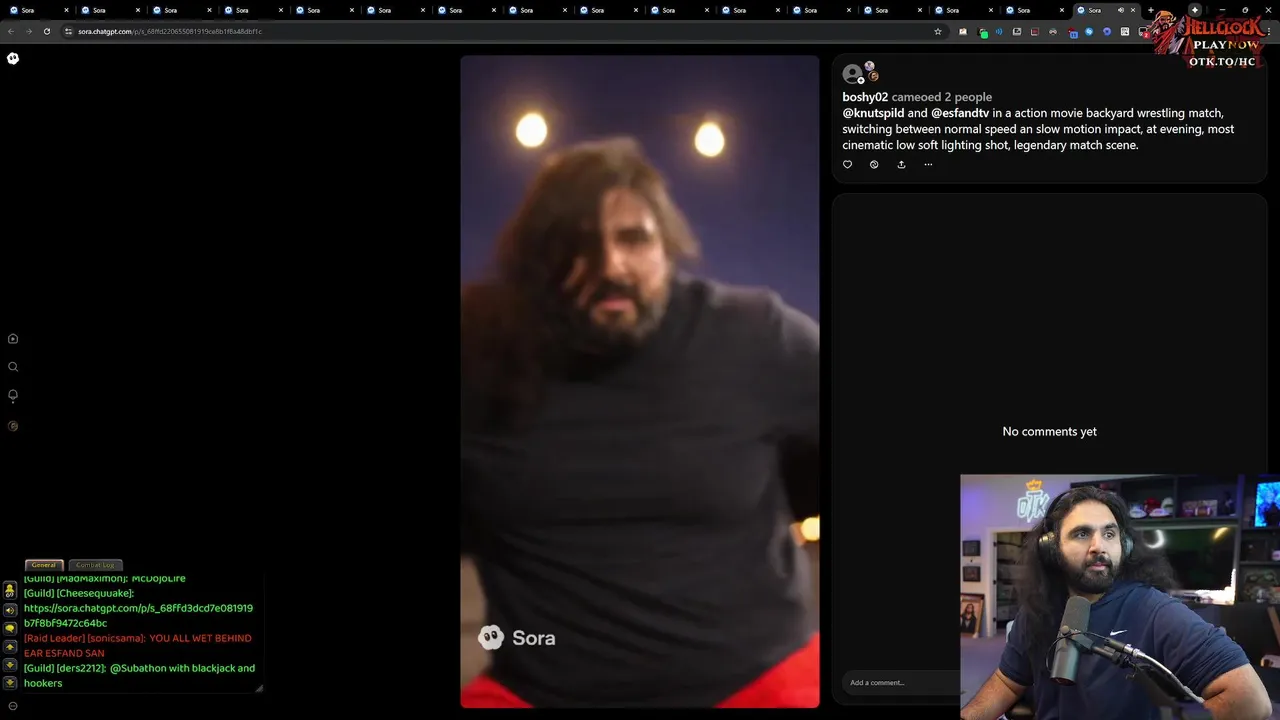This screenshot has height=720, width=1280.
Task: Open the @esfandtv mention link
Action: 959,113
